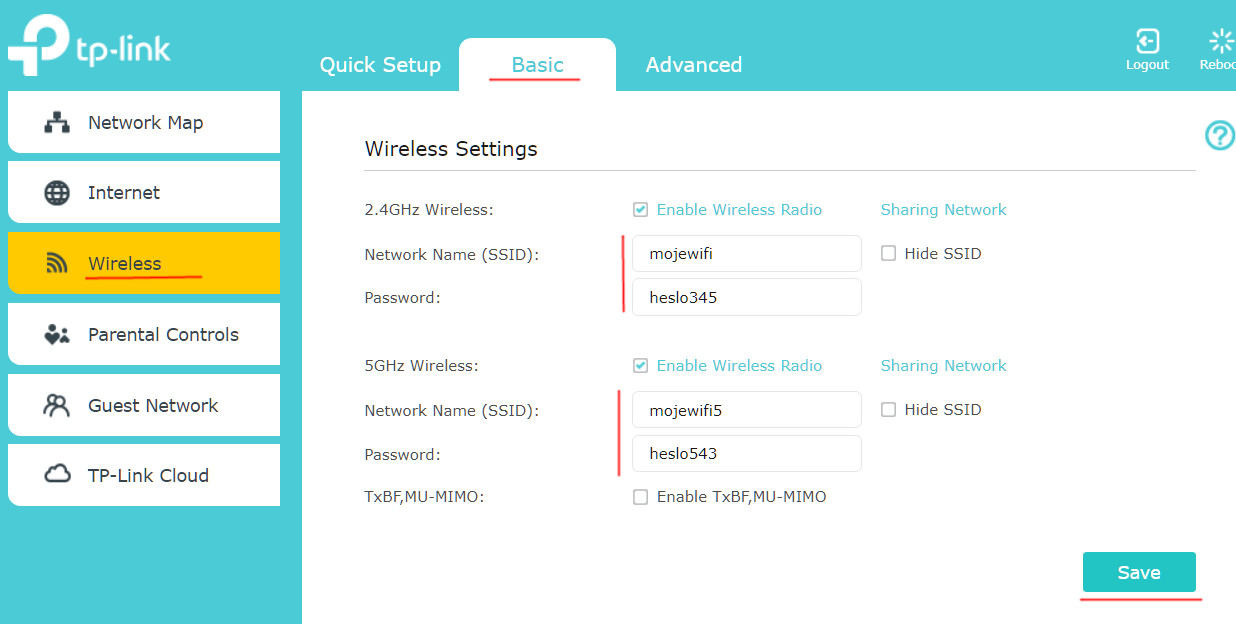Enable the TxBF,MU-MIMO checkbox
Image resolution: width=1236 pixels, height=624 pixels.
pos(640,497)
